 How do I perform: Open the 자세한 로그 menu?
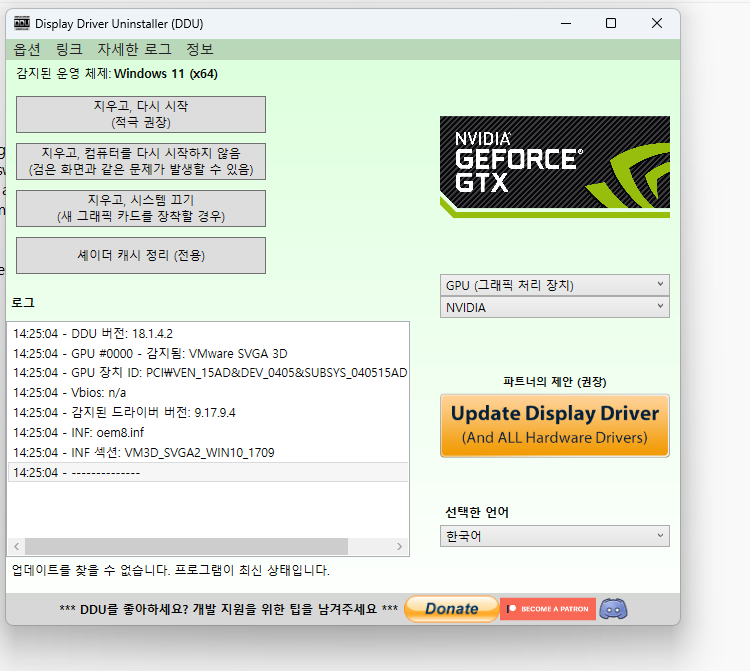tap(134, 49)
